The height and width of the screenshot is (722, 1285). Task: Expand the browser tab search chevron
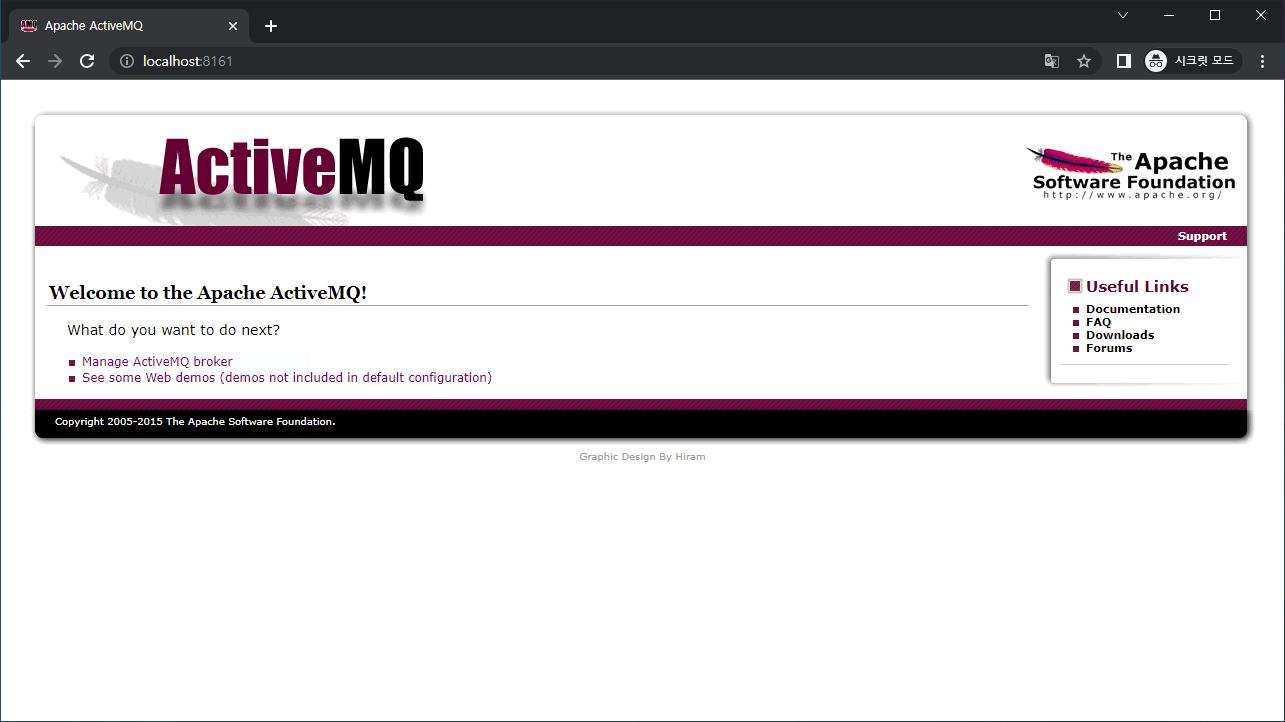1122,15
